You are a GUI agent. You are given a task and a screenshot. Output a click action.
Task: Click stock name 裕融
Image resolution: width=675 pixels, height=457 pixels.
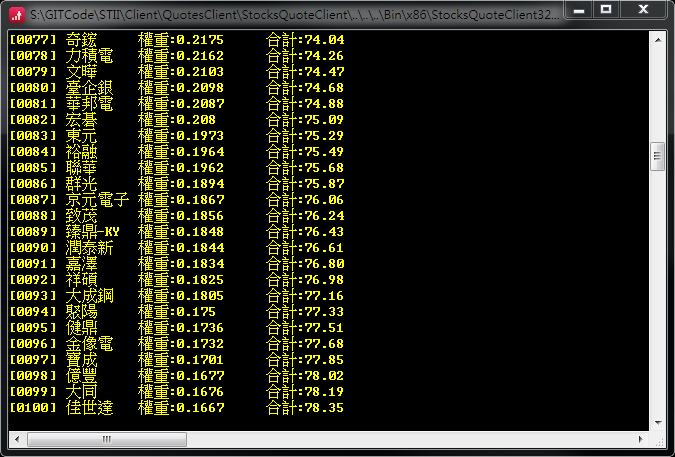(81, 151)
